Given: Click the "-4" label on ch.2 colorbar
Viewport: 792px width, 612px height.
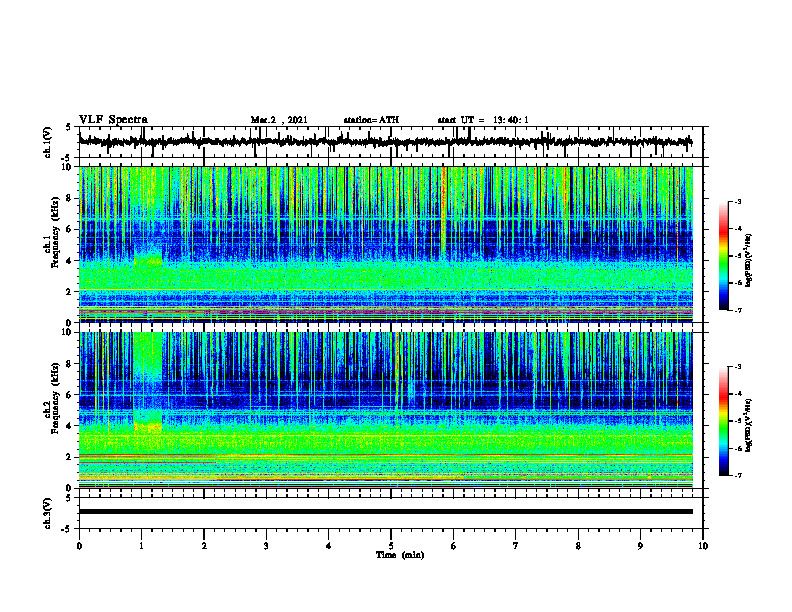Looking at the screenshot, I should tap(738, 394).
